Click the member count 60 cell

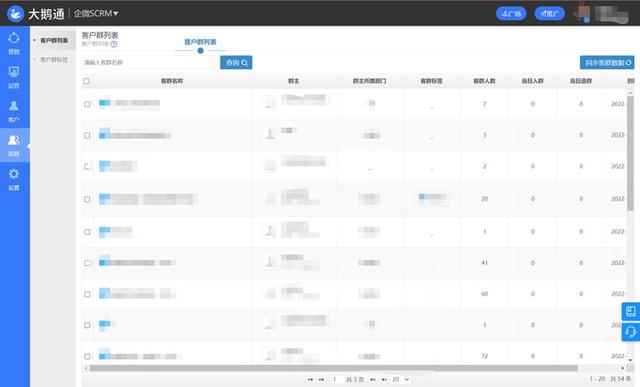click(484, 294)
